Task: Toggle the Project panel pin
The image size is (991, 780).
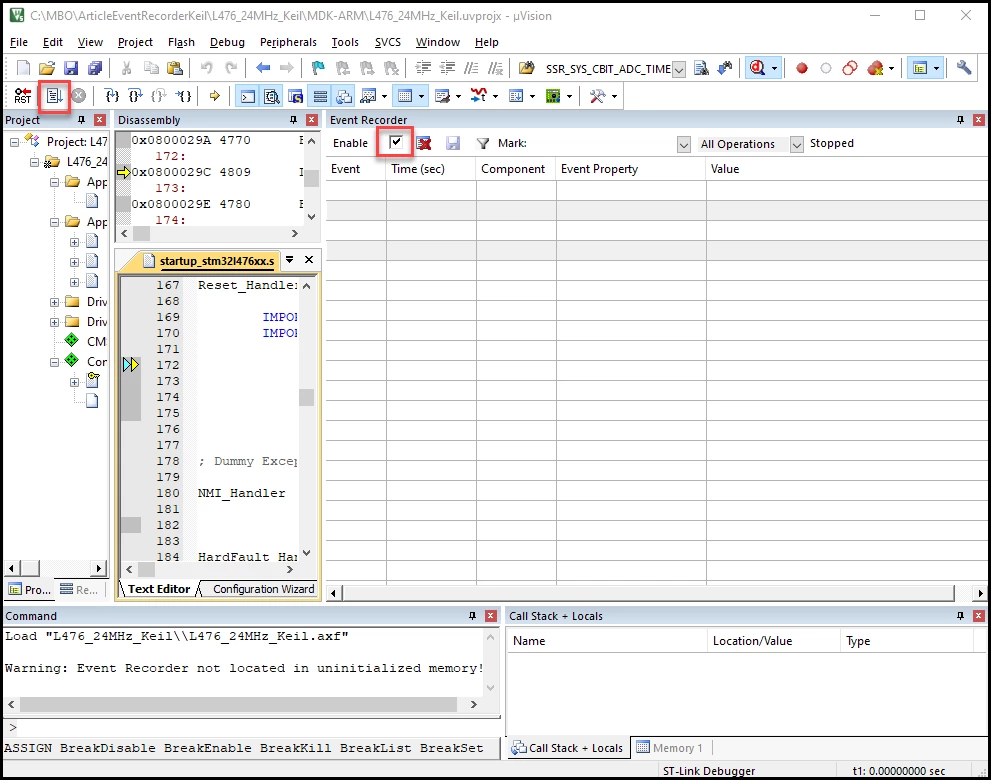Action: pos(81,119)
